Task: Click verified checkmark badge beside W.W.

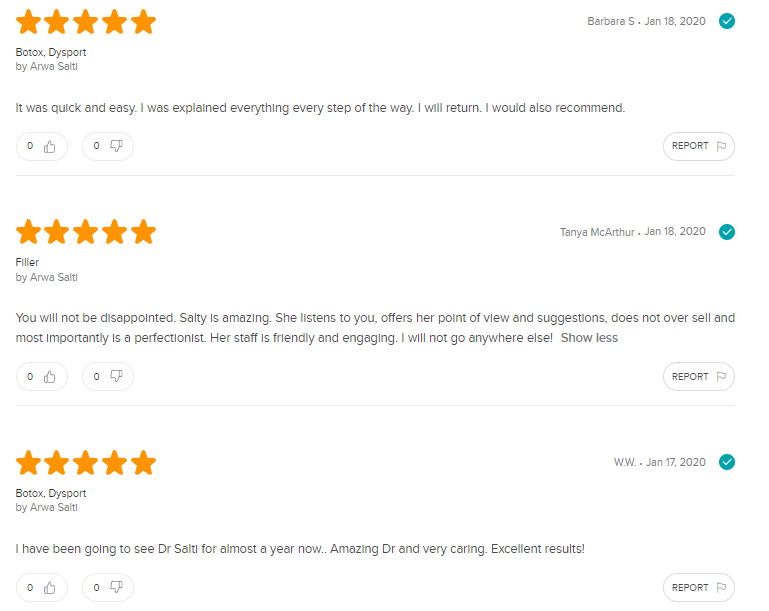Action: [x=727, y=462]
